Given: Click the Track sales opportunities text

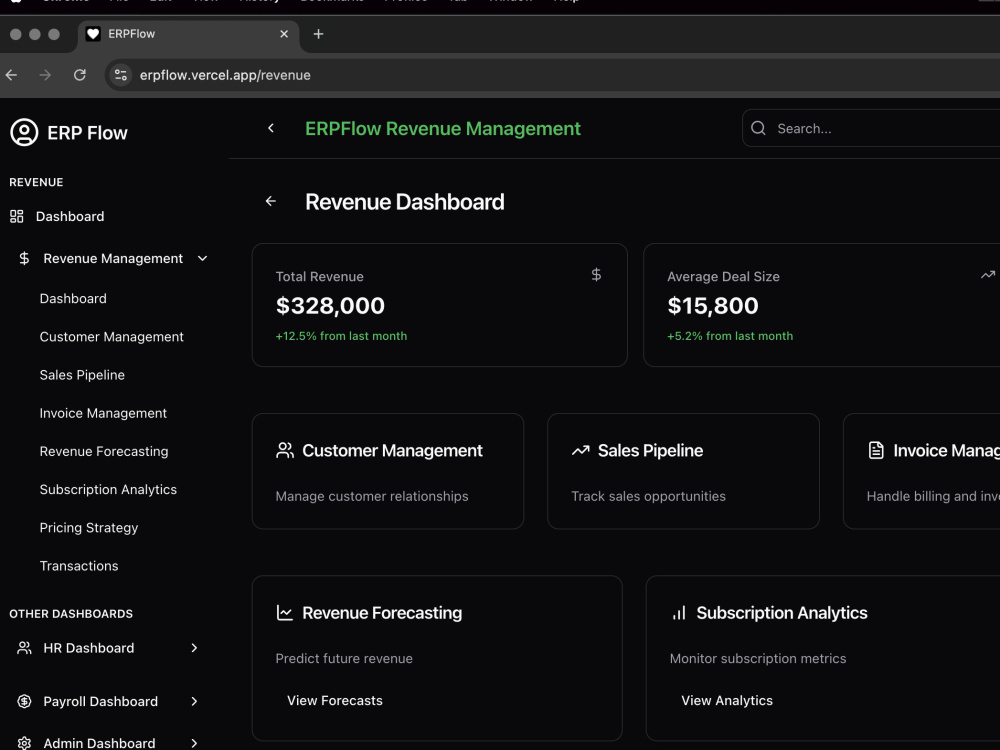Looking at the screenshot, I should tap(649, 496).
